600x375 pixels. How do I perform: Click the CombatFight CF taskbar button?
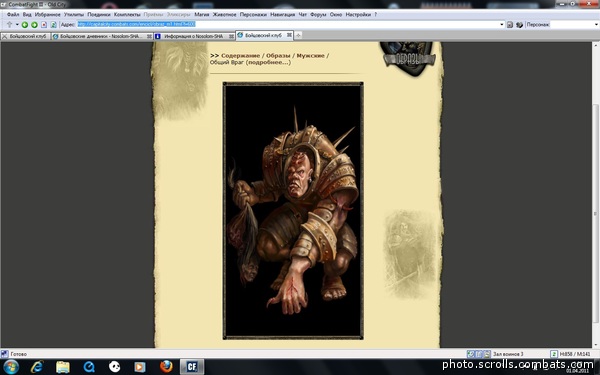(x=192, y=367)
